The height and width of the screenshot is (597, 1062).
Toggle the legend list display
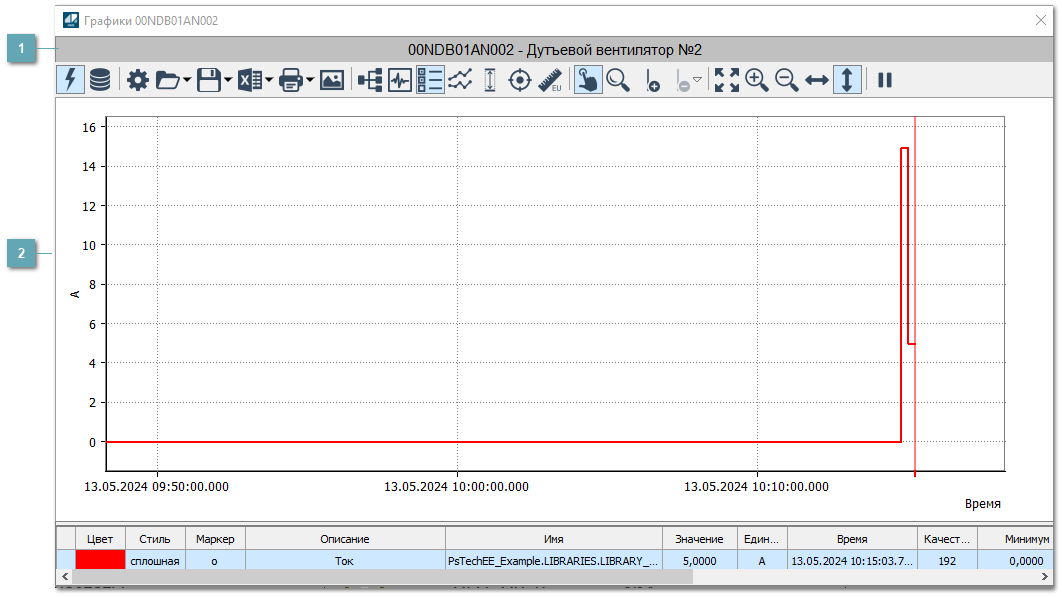[430, 81]
